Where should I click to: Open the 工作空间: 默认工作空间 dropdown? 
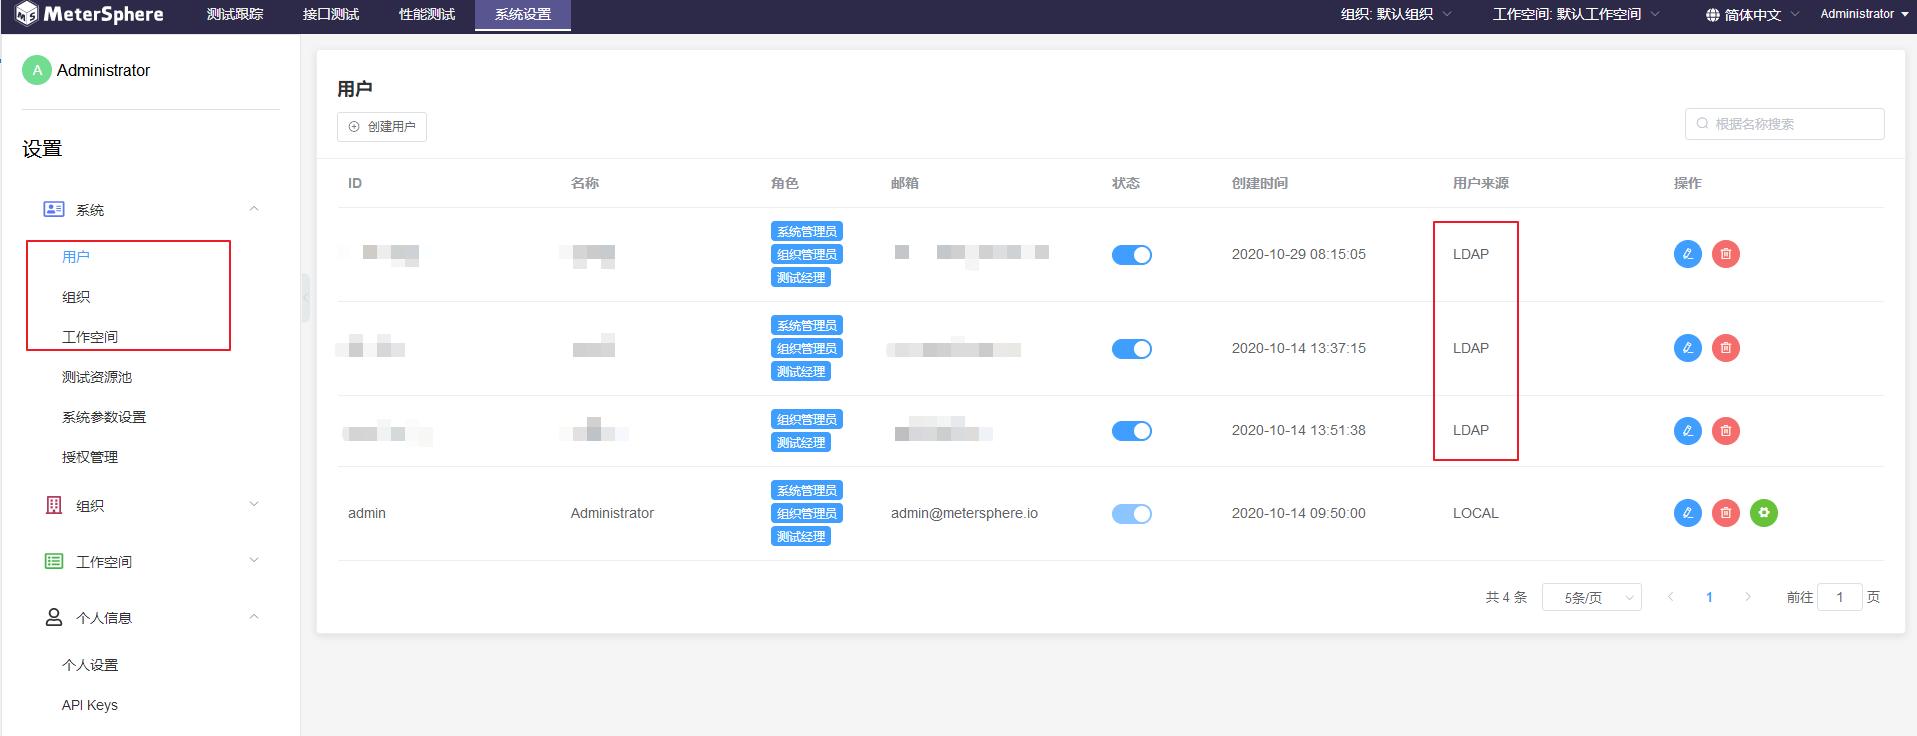pos(1576,14)
